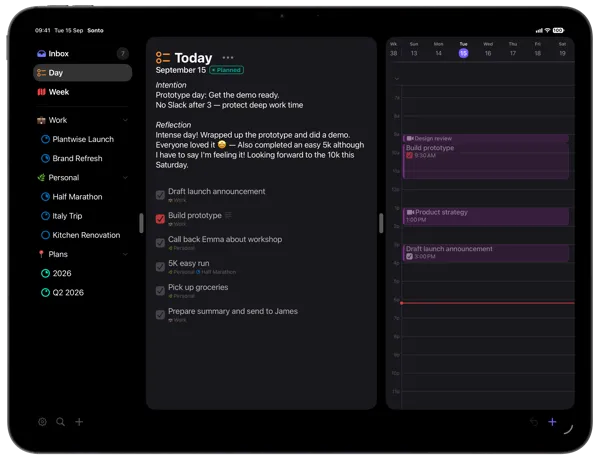600x460 pixels.
Task: Collapse the Personal section chevron
Action: point(125,178)
